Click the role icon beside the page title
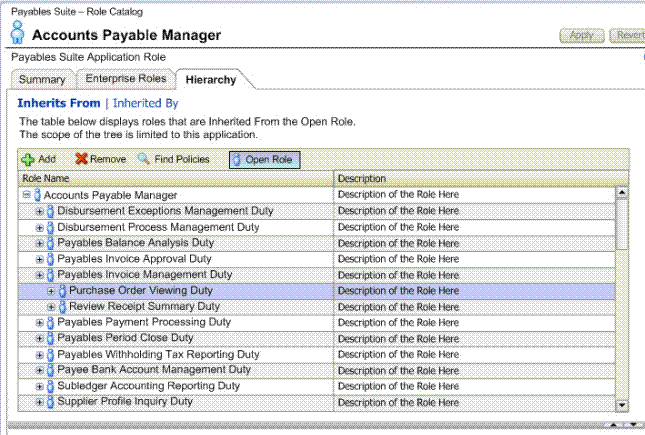 17,32
